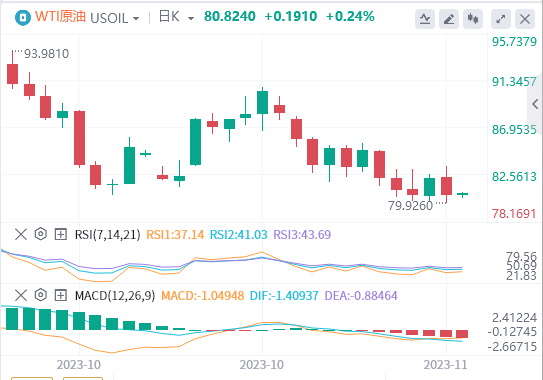Click the DEA:-0.88464 value
This screenshot has width=543, height=380.
point(361,296)
